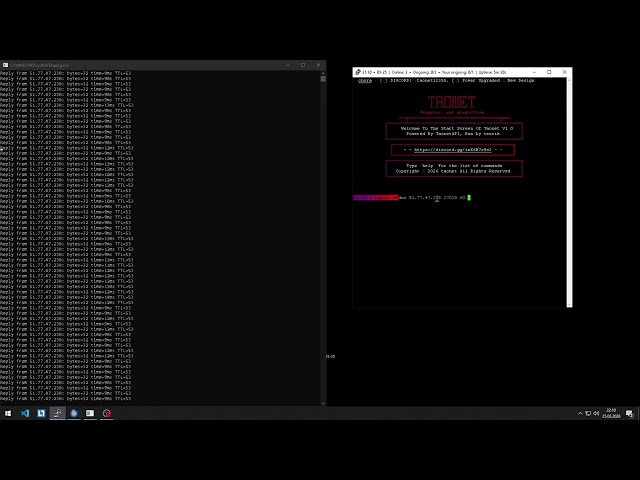This screenshot has width=640, height=480.
Task: Click the 'Type help for the list' line
Action: [454, 166]
